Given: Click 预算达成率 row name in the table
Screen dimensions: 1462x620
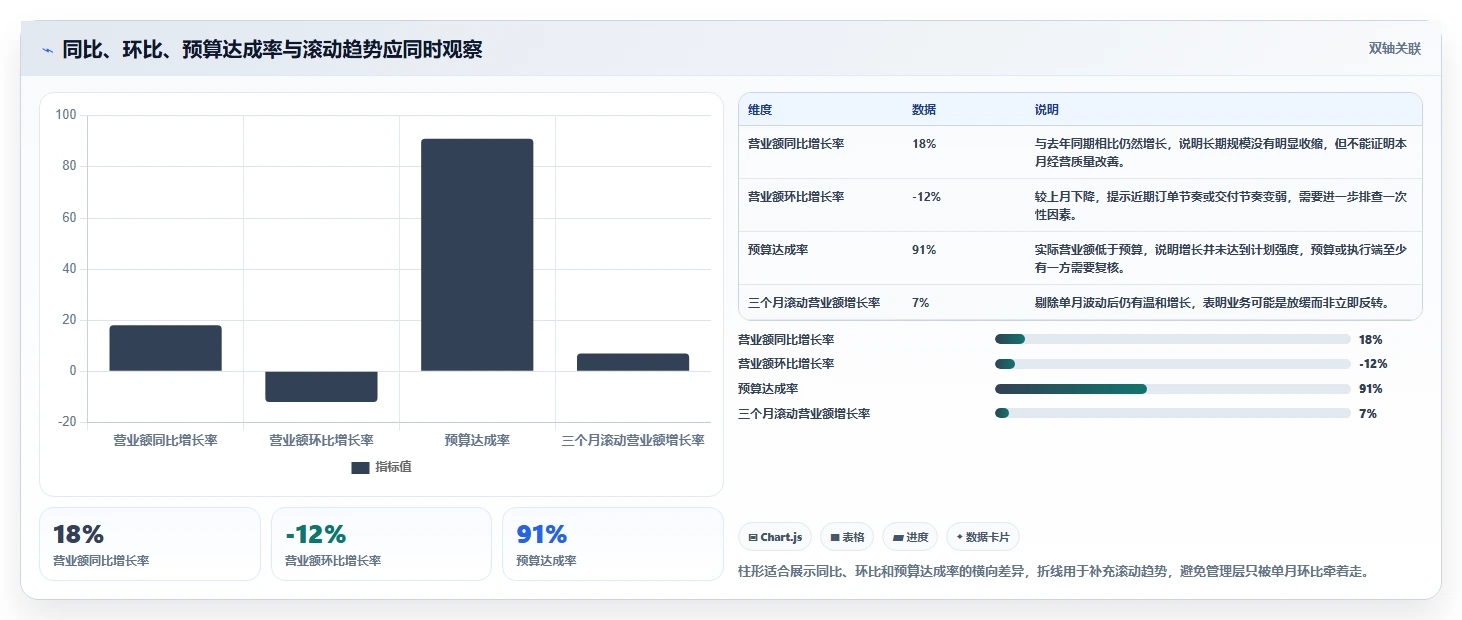Looking at the screenshot, I should click(778, 250).
